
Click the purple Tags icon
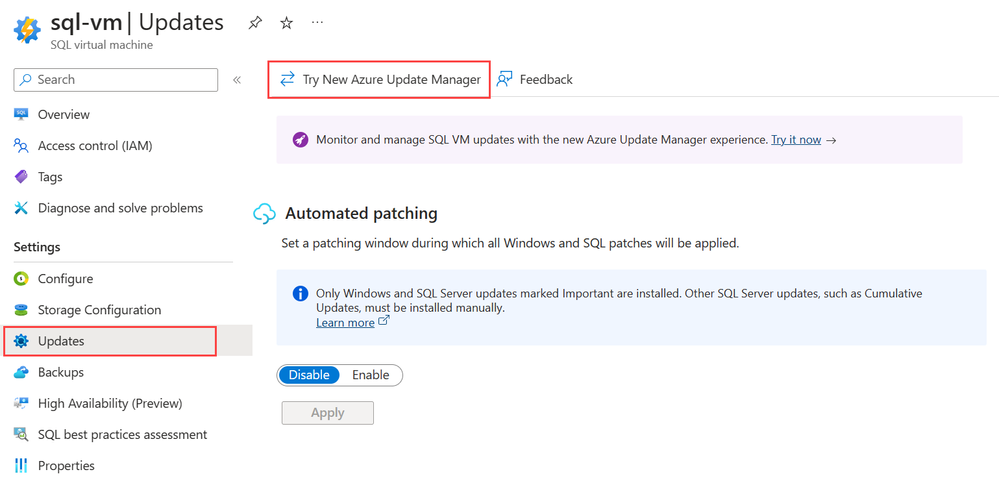pyautogui.click(x=21, y=177)
